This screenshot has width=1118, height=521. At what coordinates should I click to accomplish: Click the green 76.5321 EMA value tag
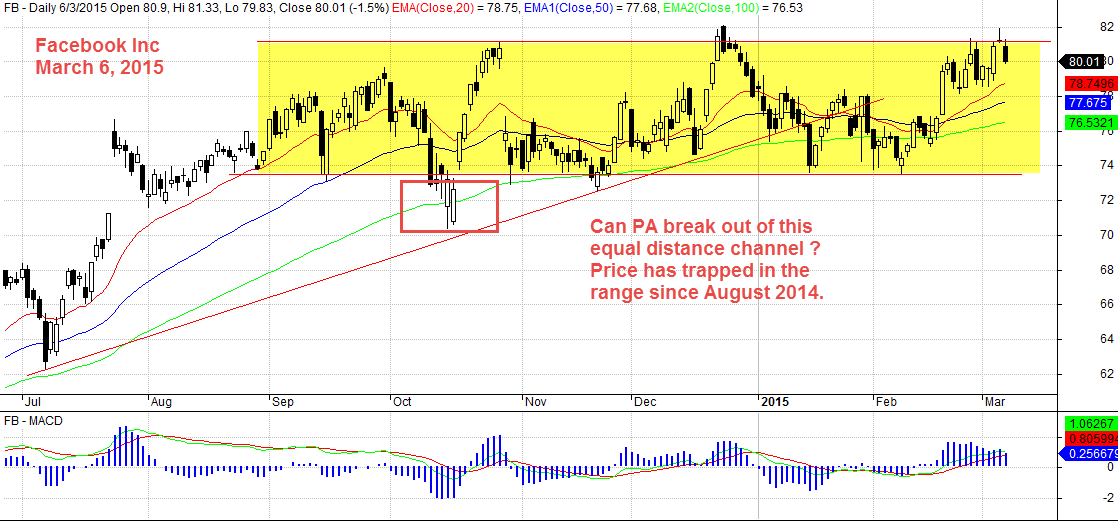[1089, 123]
